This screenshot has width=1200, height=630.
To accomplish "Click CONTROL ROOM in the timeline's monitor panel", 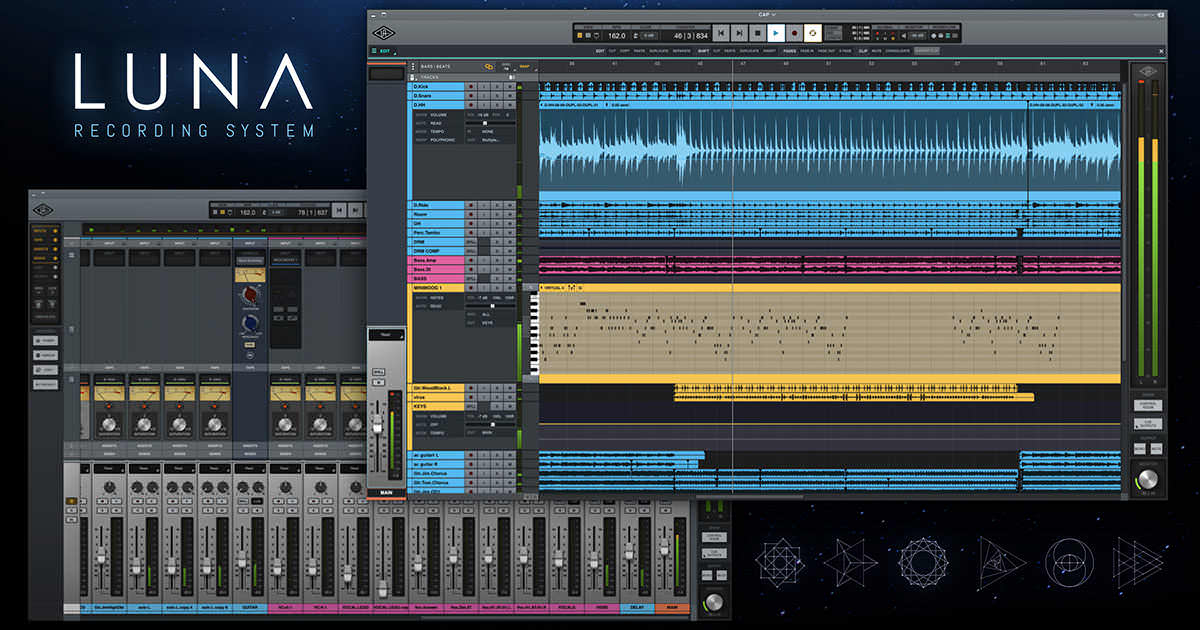I will 1148,405.
